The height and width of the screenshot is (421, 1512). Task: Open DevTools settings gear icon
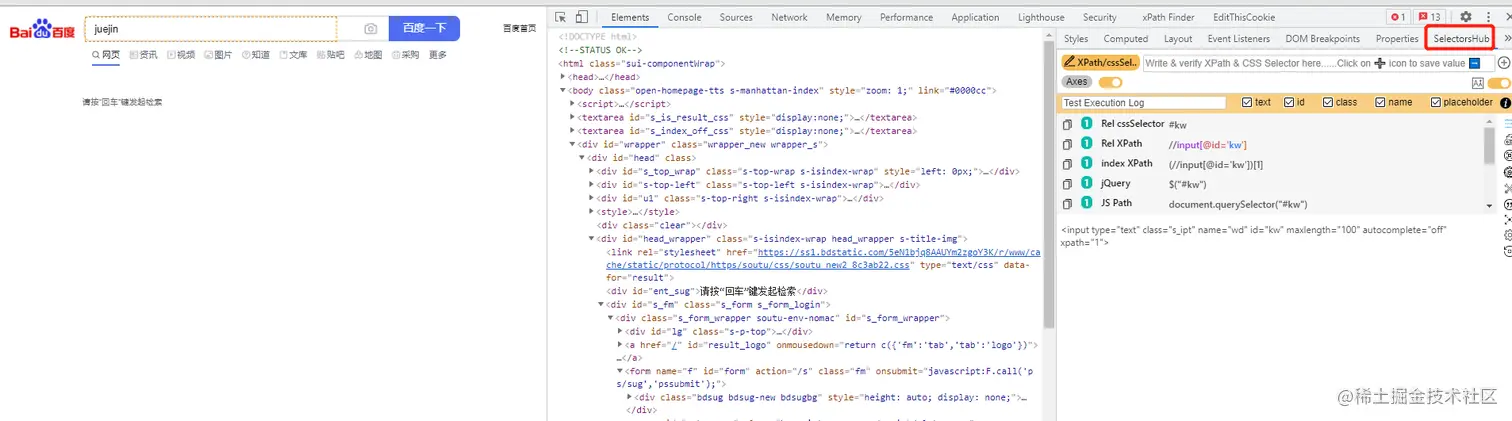(x=1465, y=17)
